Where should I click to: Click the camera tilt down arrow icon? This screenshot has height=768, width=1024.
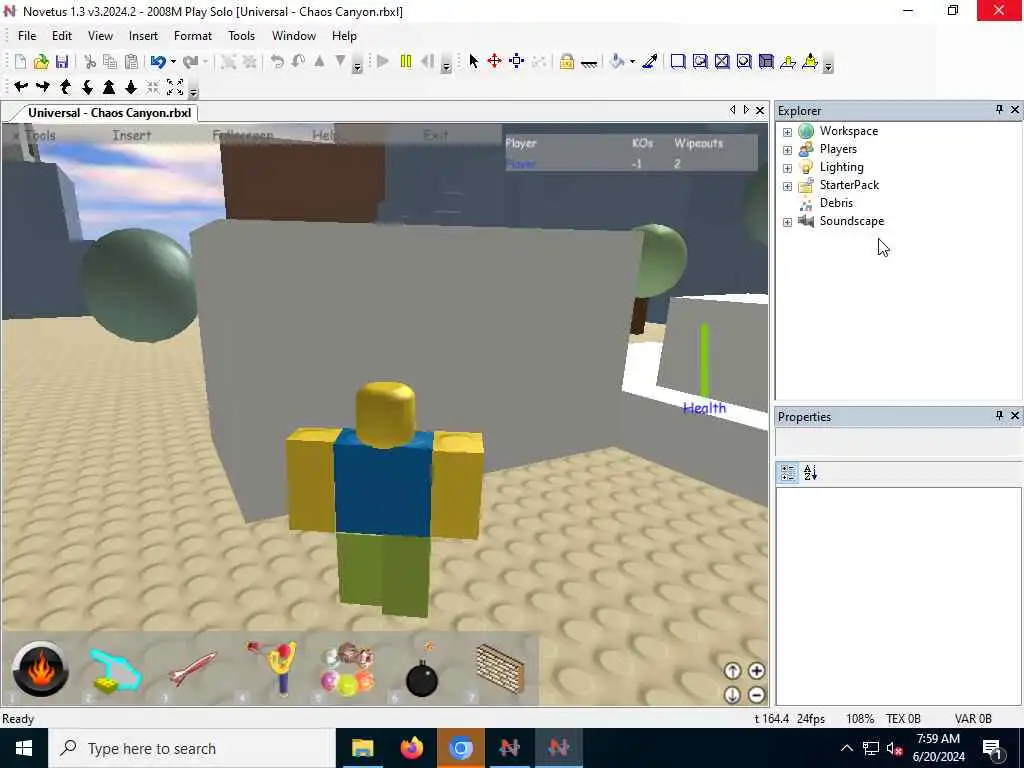(87, 87)
